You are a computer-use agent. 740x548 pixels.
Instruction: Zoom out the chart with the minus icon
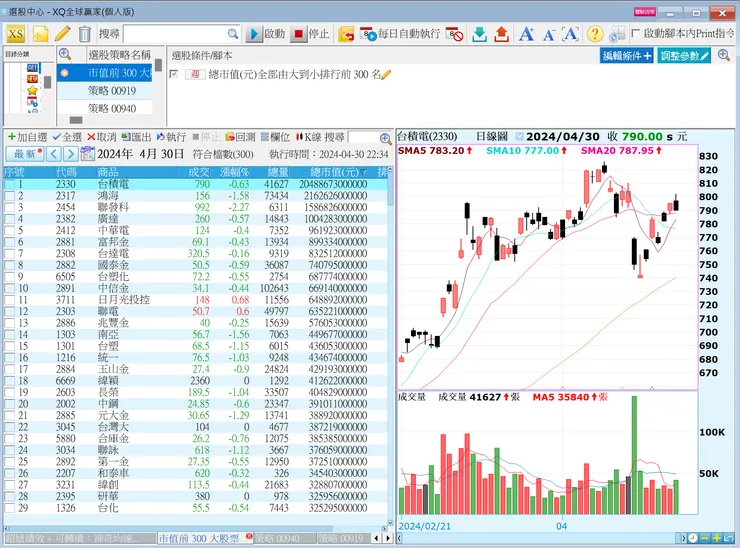pyautogui.click(x=705, y=538)
